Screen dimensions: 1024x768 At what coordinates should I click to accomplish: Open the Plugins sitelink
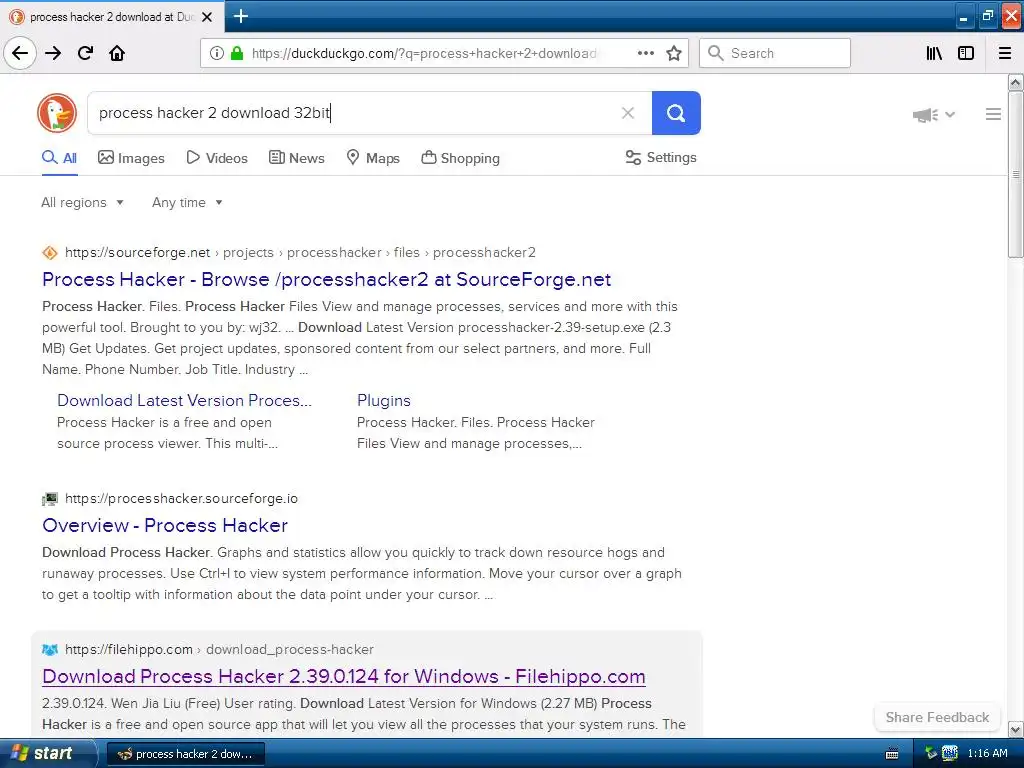point(383,400)
